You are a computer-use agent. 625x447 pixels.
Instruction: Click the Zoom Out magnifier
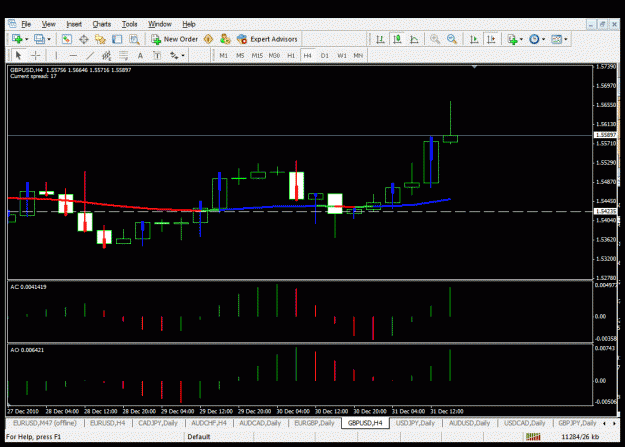pos(452,39)
